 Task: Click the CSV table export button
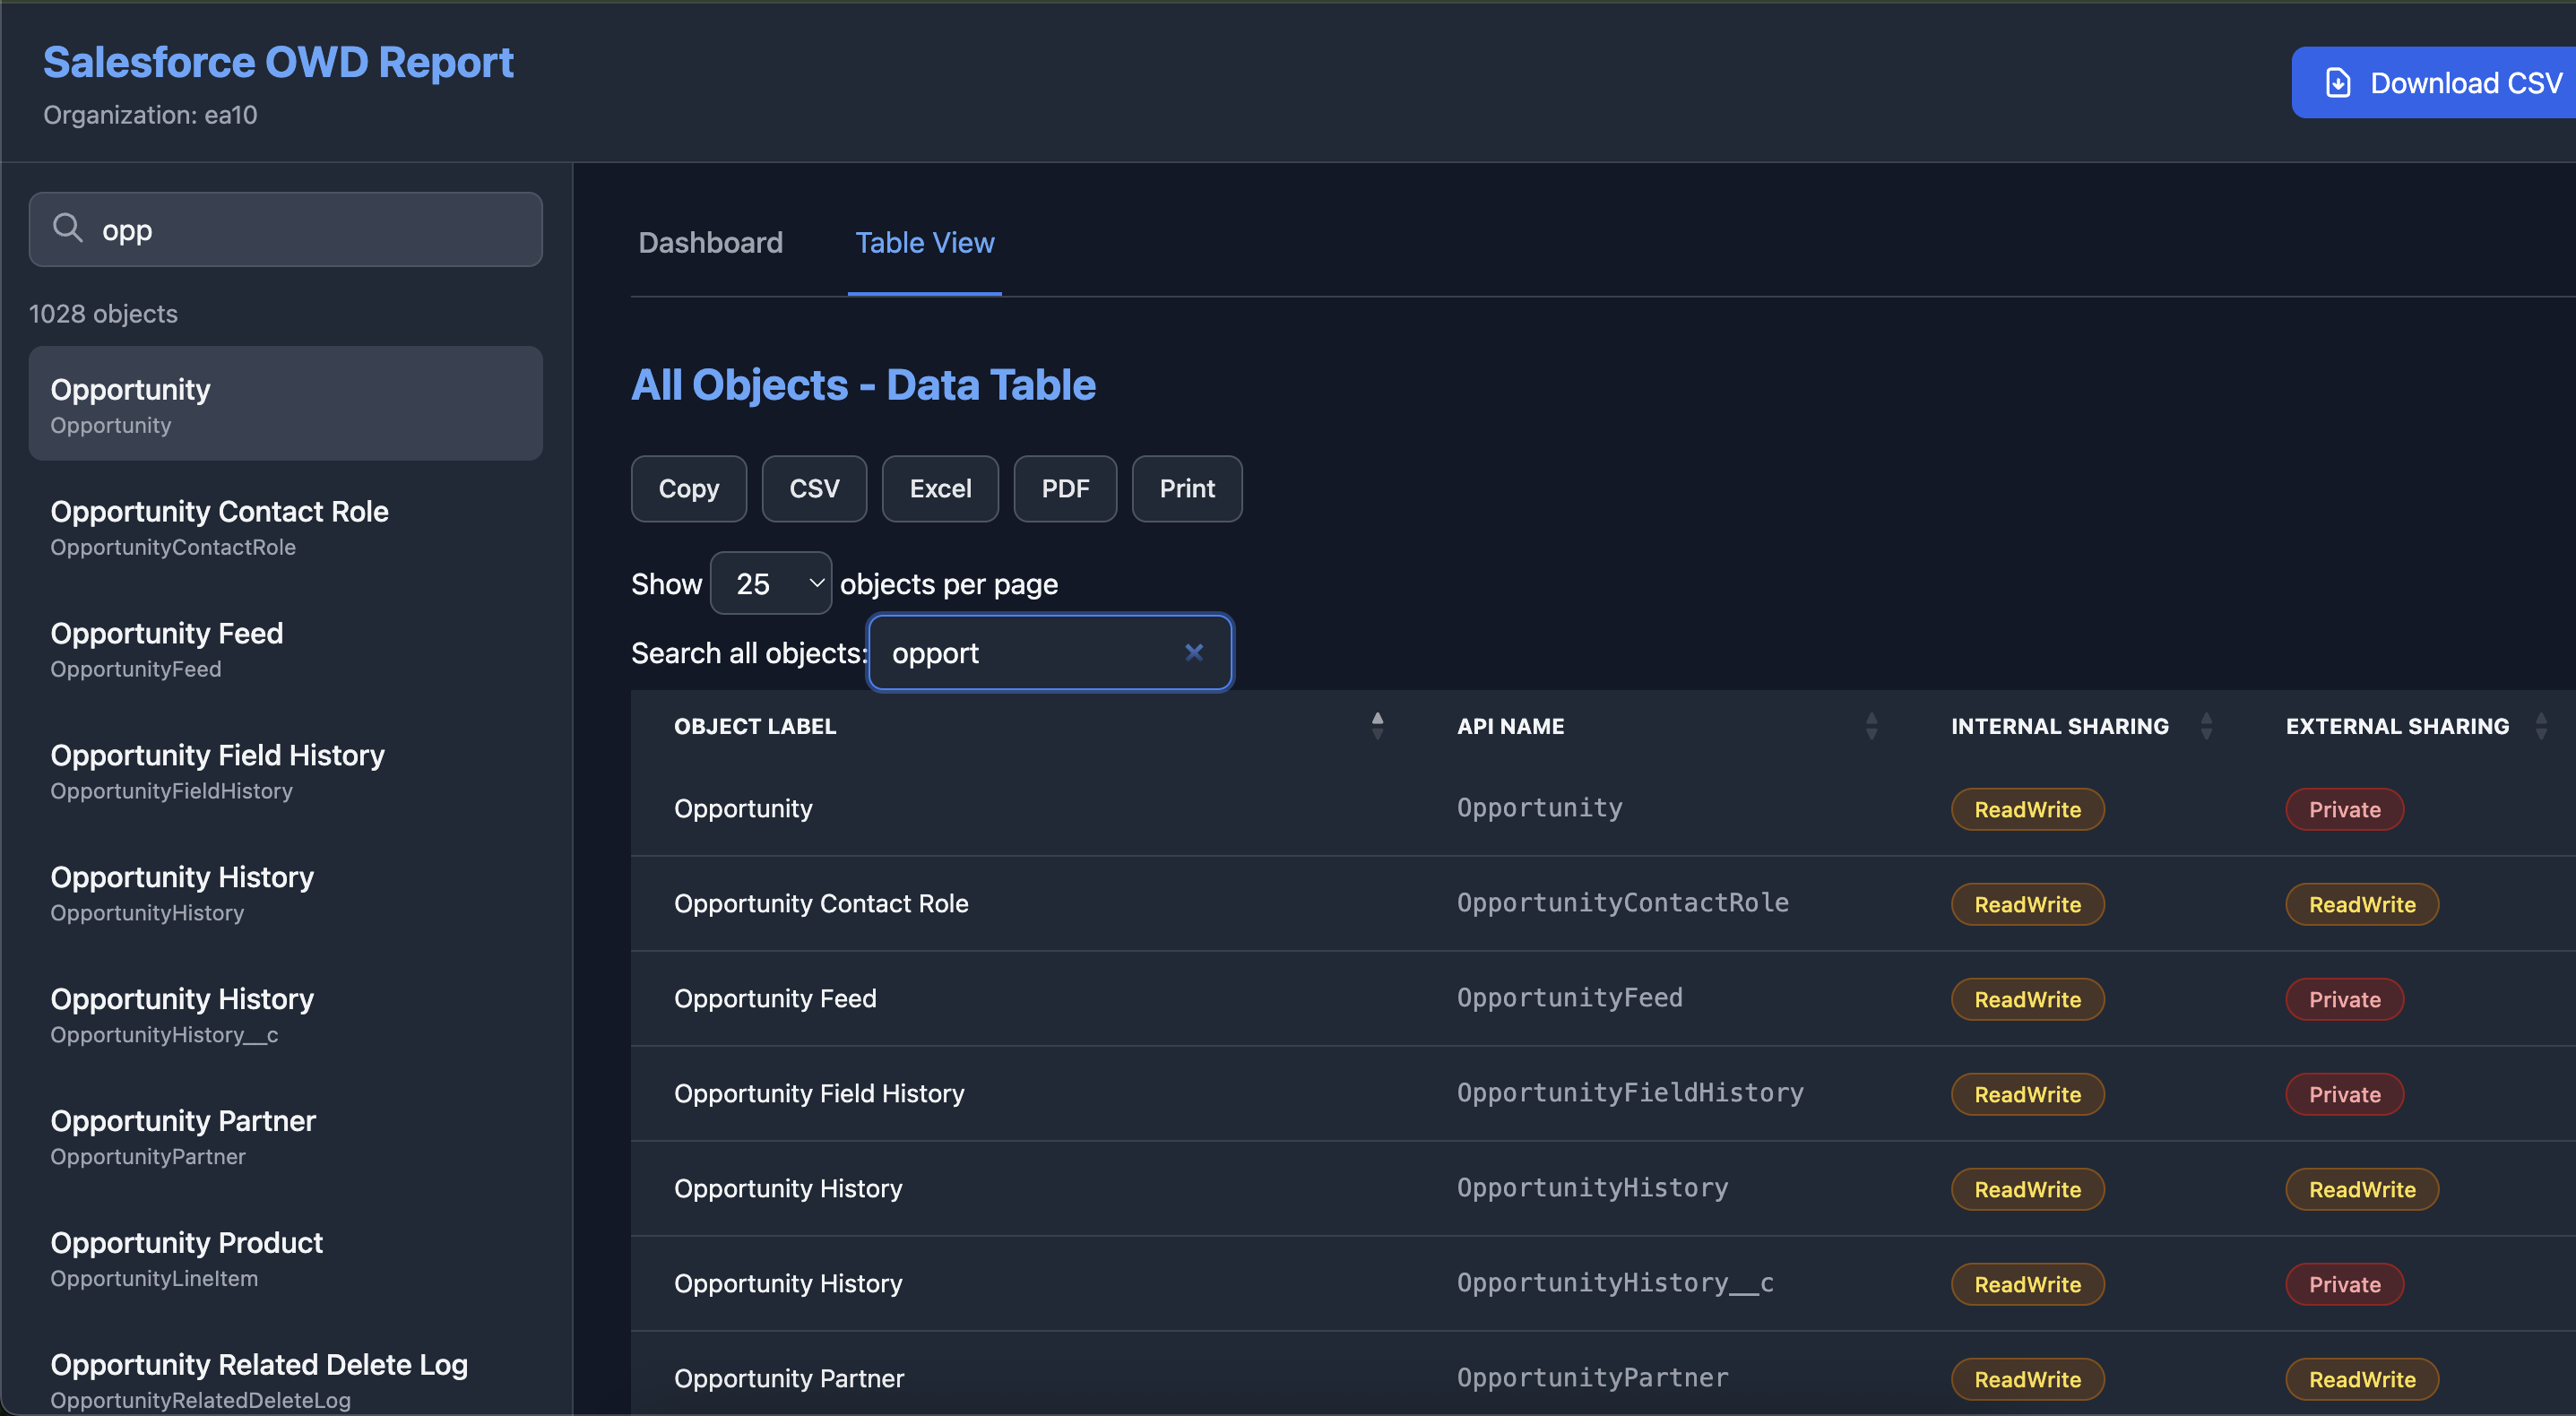813,488
